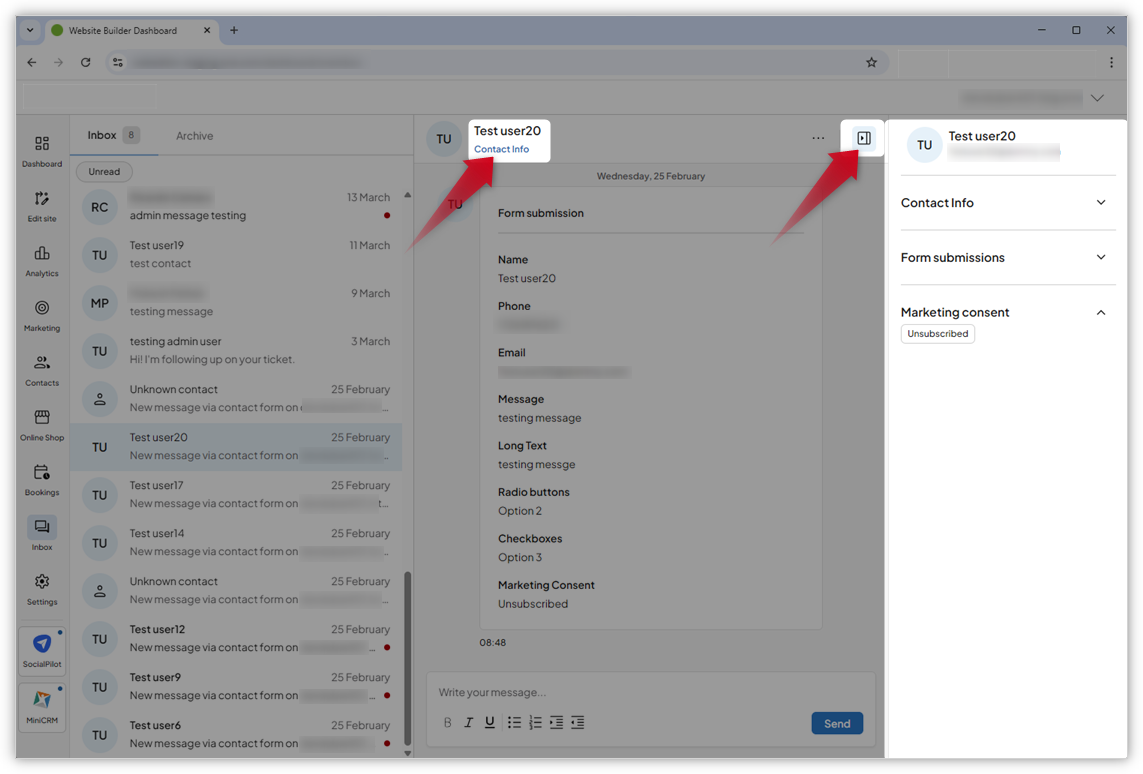This screenshot has width=1143, height=774.
Task: Click the Unsubscribed marketing consent chip
Action: point(937,333)
